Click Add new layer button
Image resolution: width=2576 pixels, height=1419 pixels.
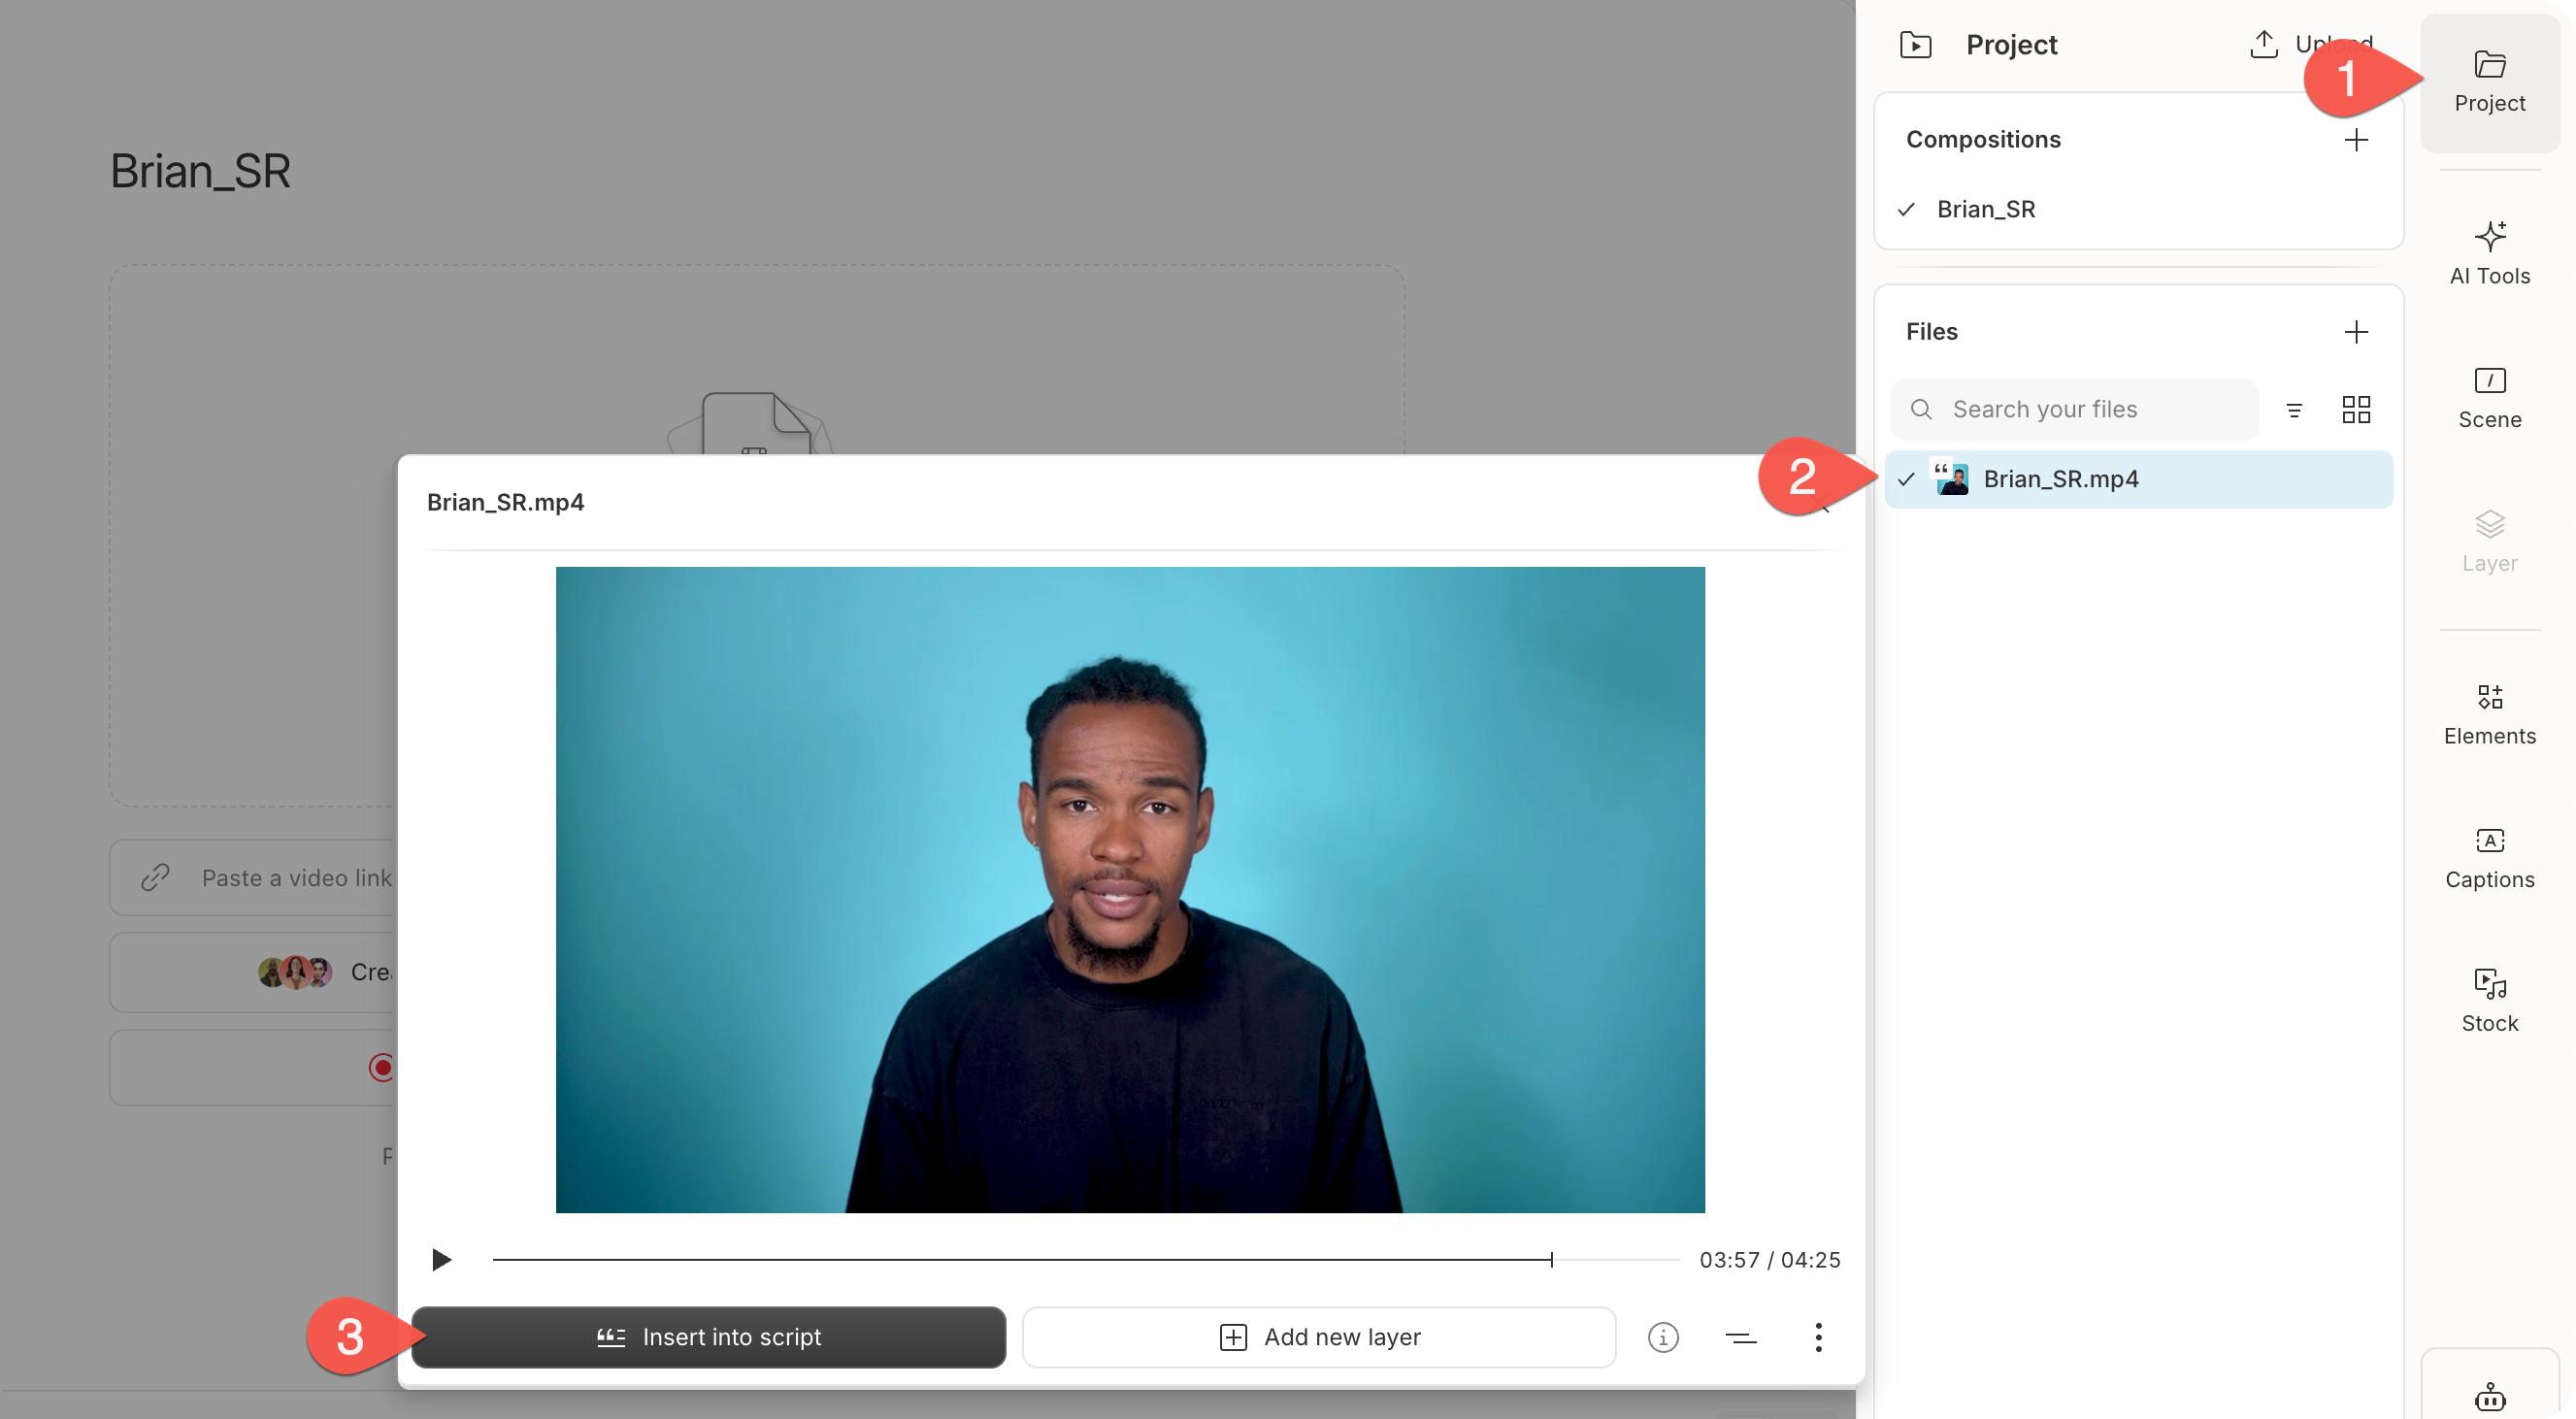[1318, 1337]
